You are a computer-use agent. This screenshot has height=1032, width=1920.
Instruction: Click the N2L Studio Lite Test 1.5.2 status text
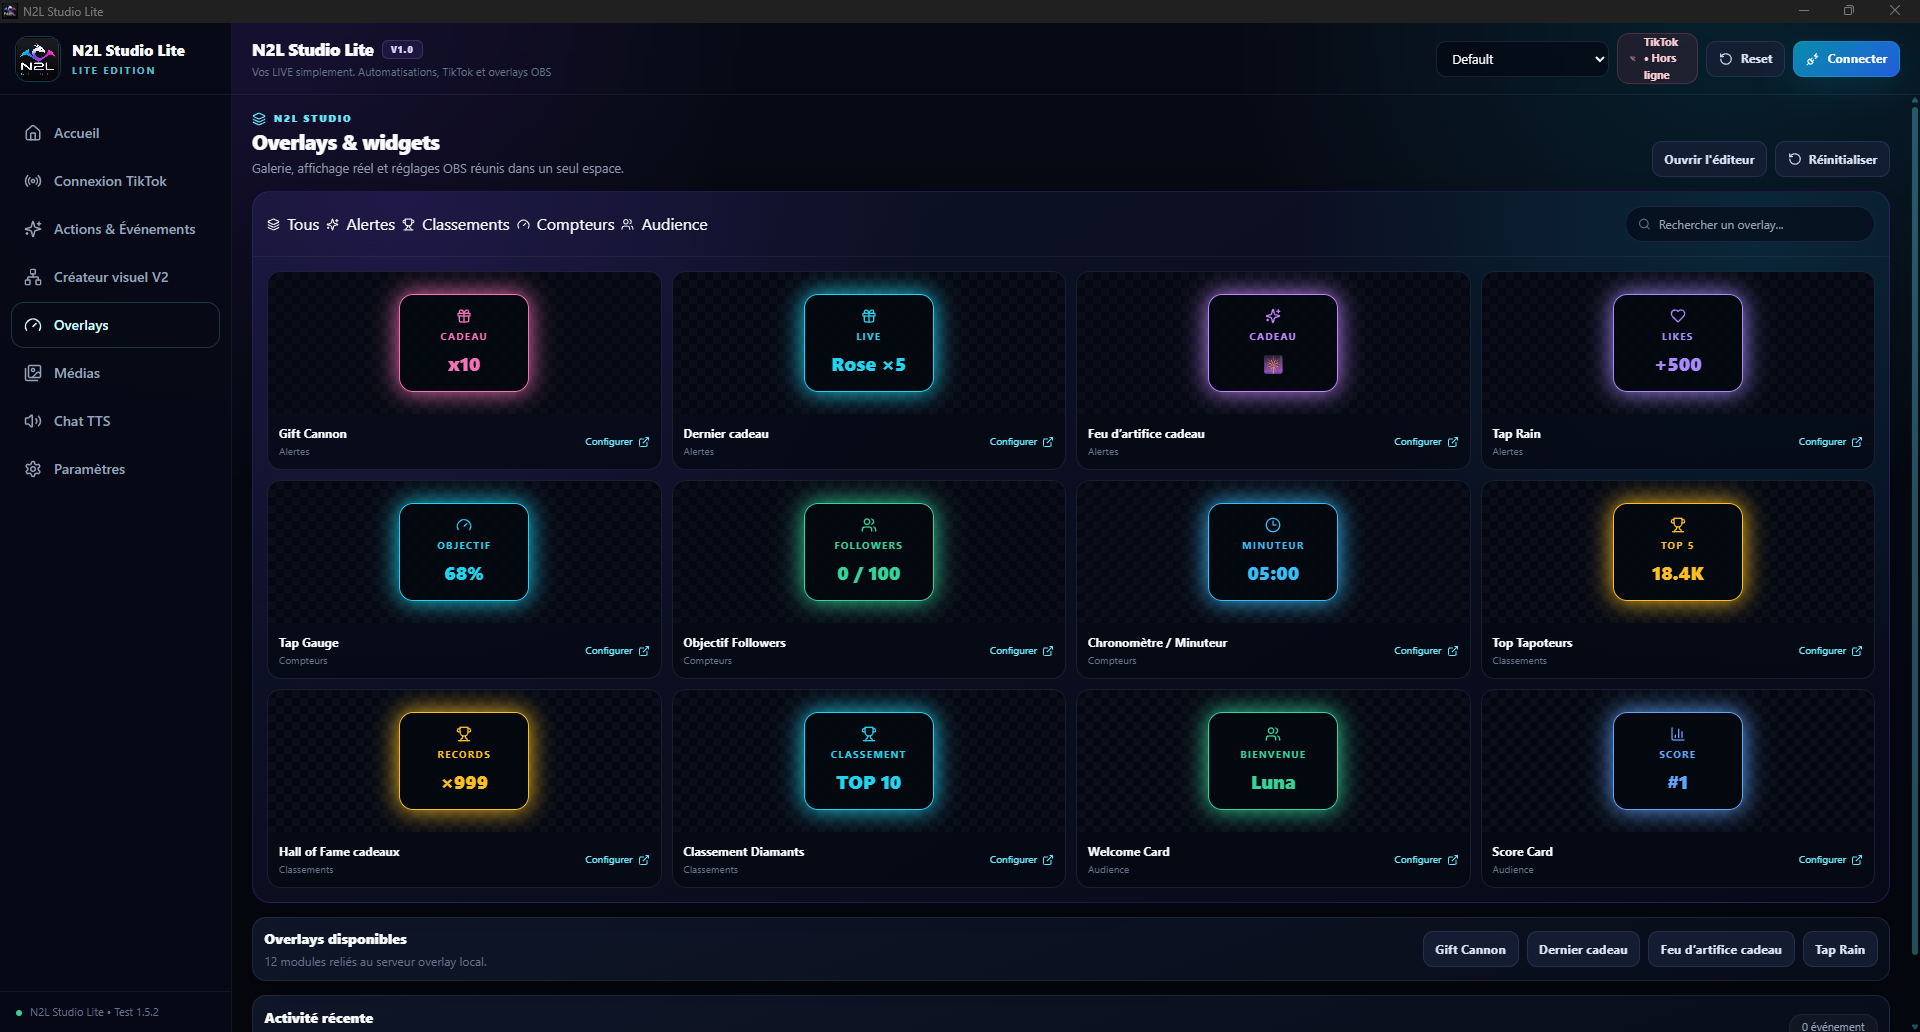tap(94, 1012)
